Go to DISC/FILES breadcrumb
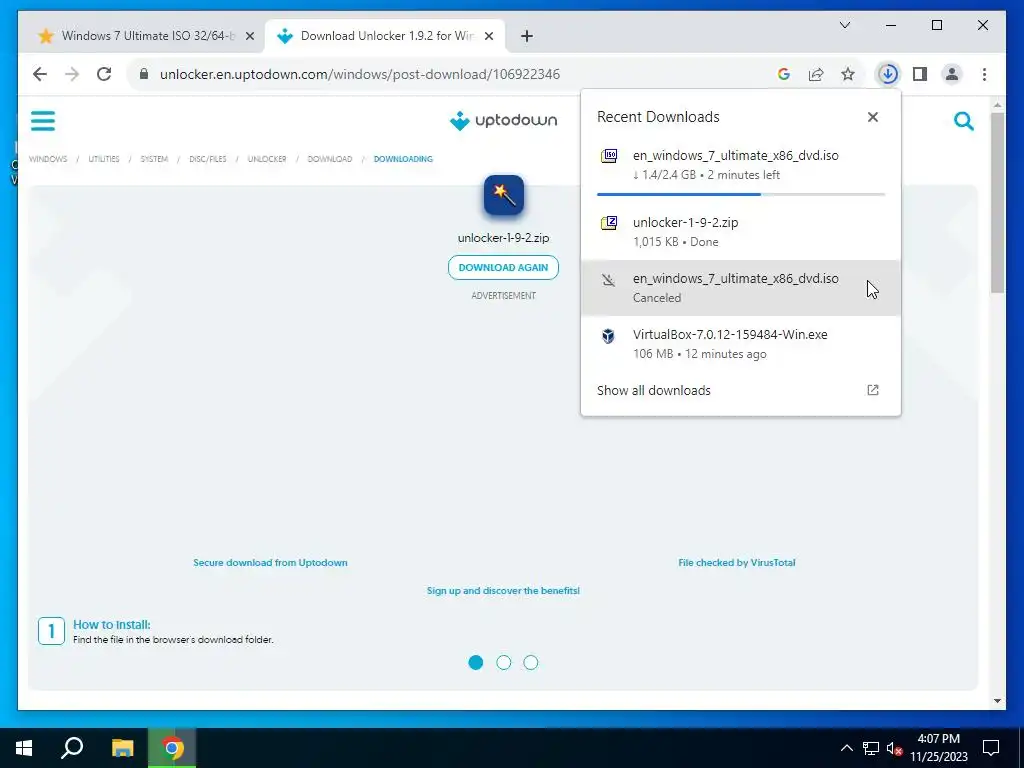The height and width of the screenshot is (768, 1024). [208, 159]
